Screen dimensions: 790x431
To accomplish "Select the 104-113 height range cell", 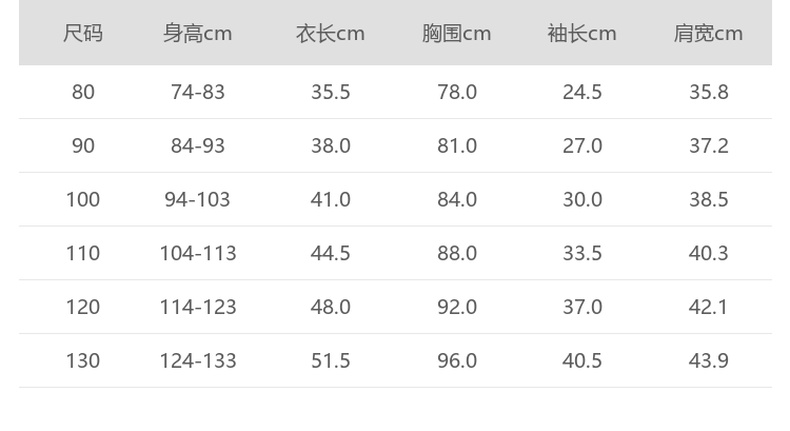I will pyautogui.click(x=198, y=254).
